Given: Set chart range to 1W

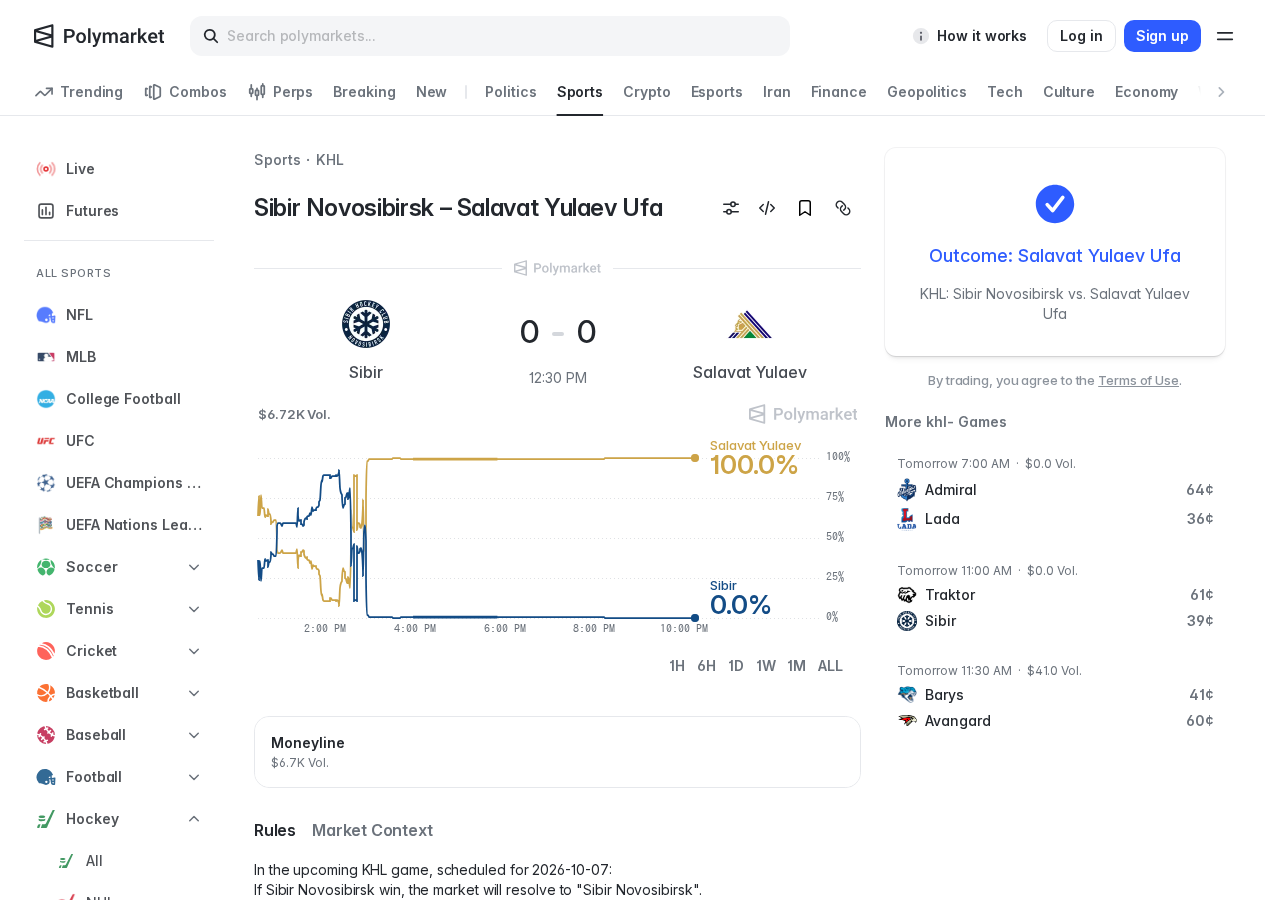Looking at the screenshot, I should 766,666.
